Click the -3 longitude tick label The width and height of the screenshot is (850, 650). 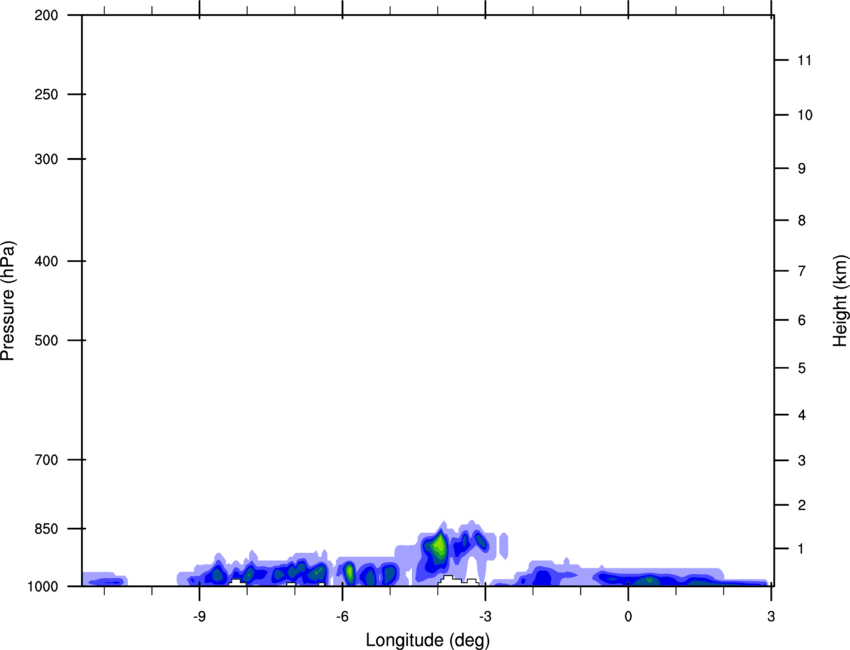(x=485, y=617)
